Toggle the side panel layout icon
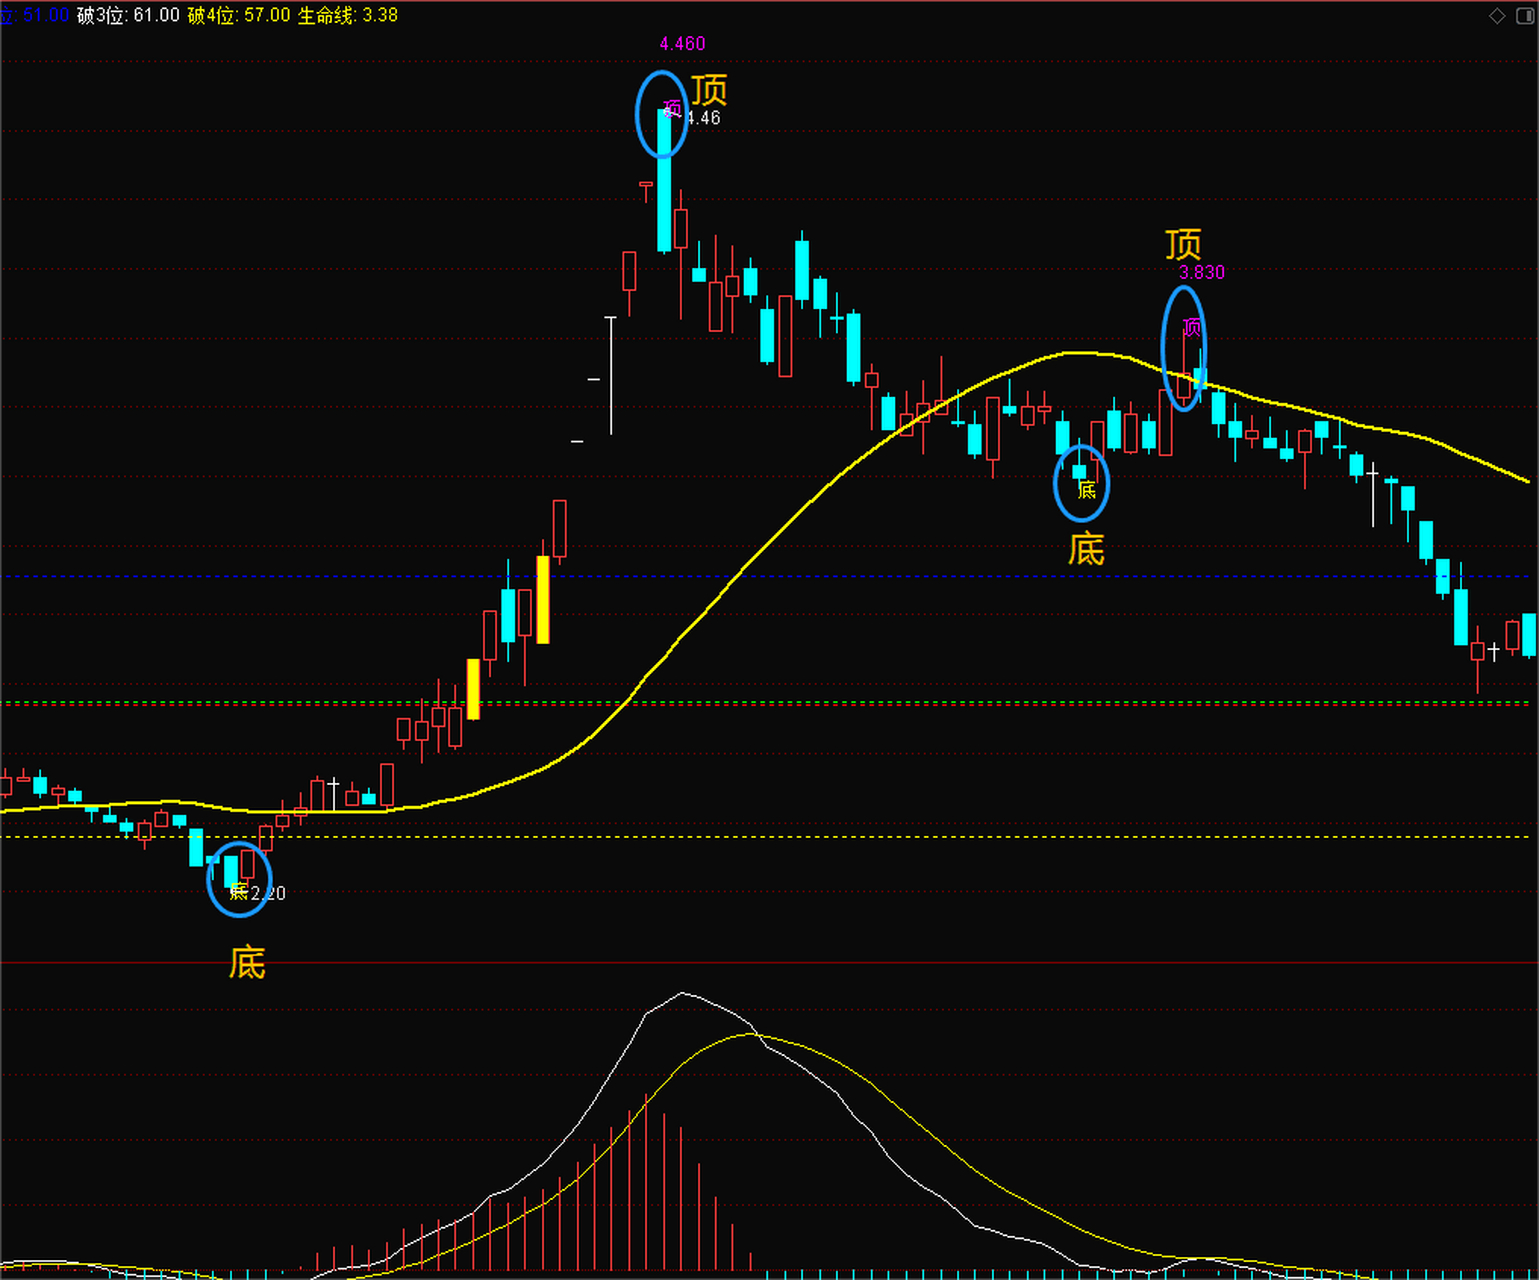The height and width of the screenshot is (1280, 1539). click(x=1525, y=16)
